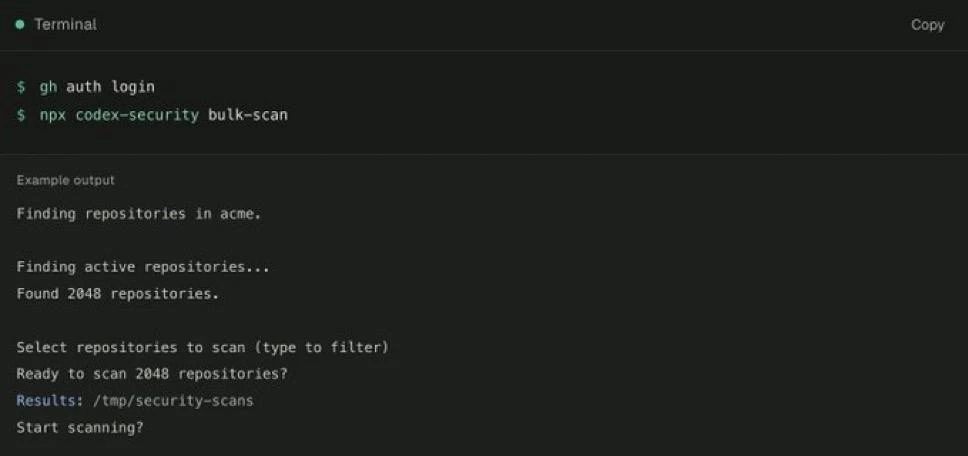
Task: Click the auth login text
Action: [x=111, y=87]
